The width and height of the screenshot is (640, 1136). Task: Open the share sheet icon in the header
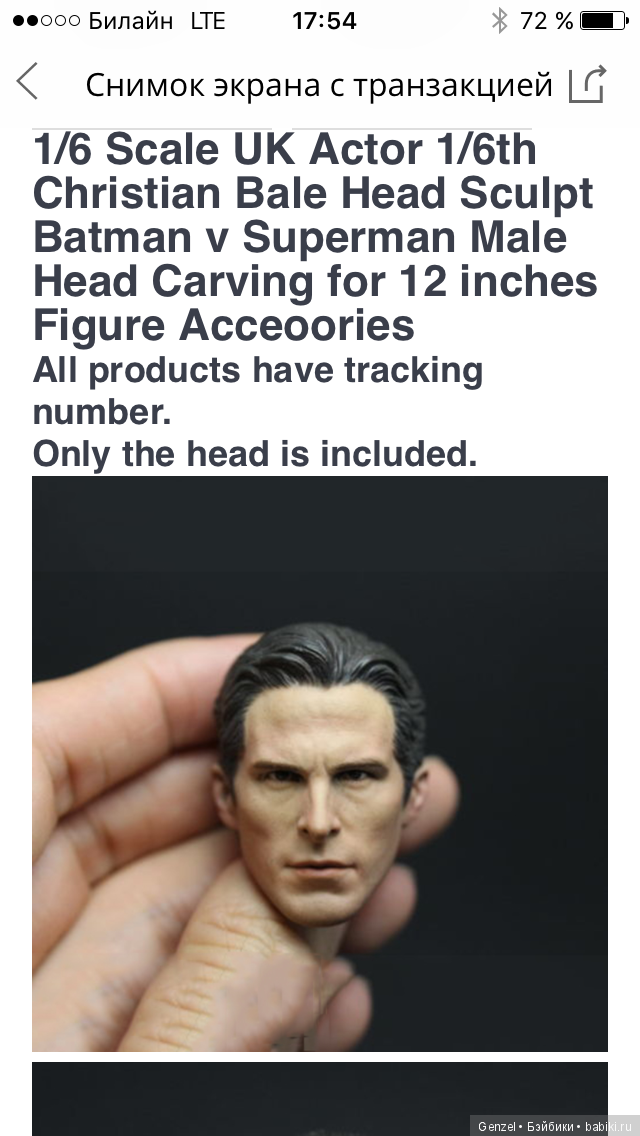(586, 84)
